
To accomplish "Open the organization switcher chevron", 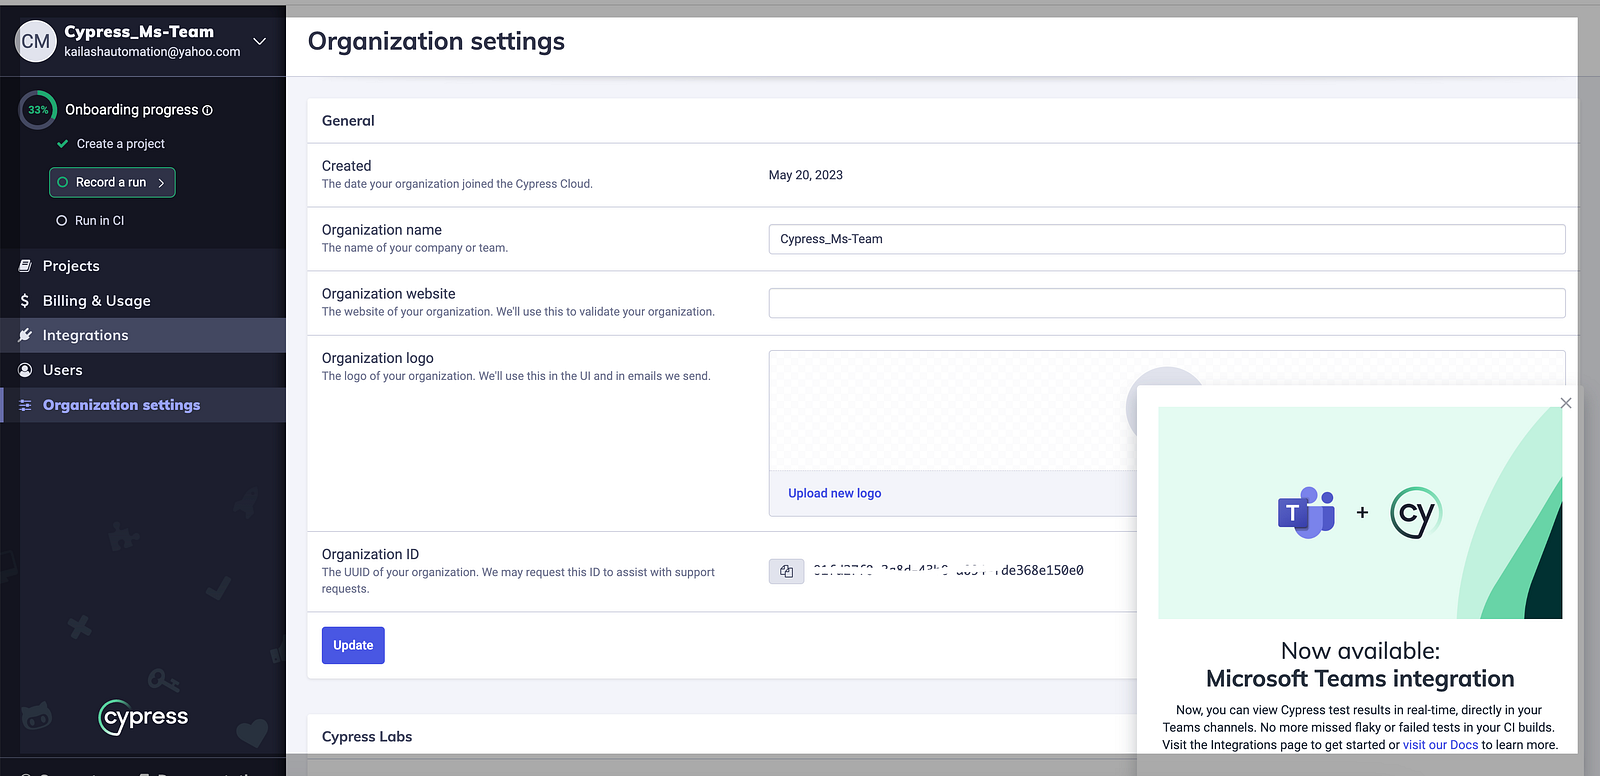I will click(260, 41).
